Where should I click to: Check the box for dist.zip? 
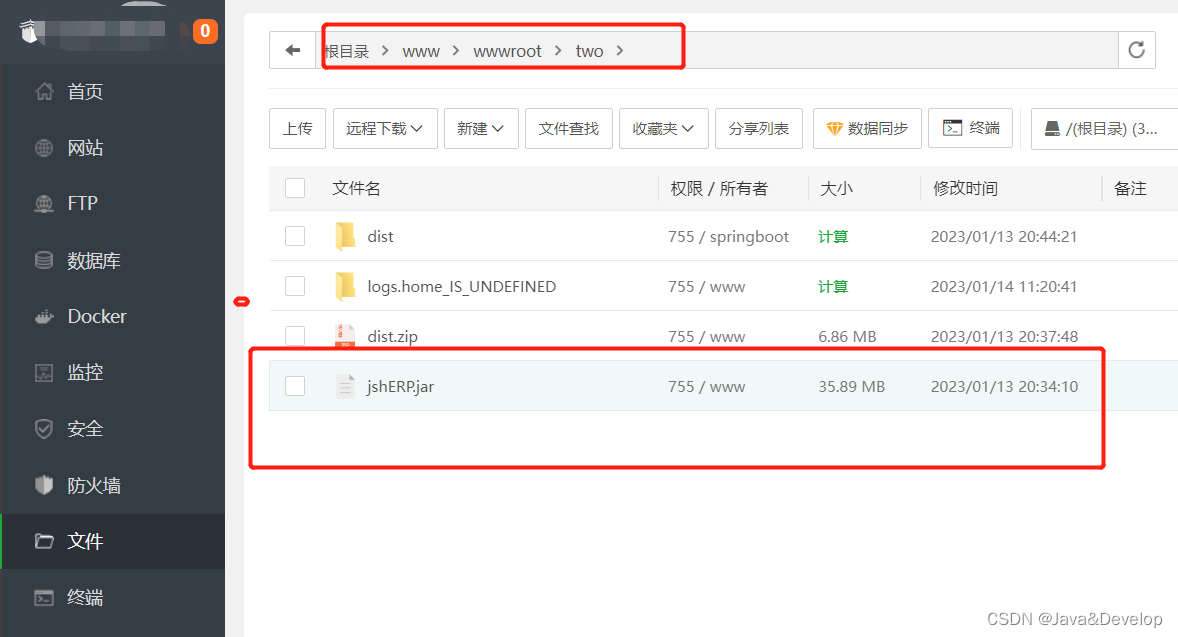pos(295,336)
